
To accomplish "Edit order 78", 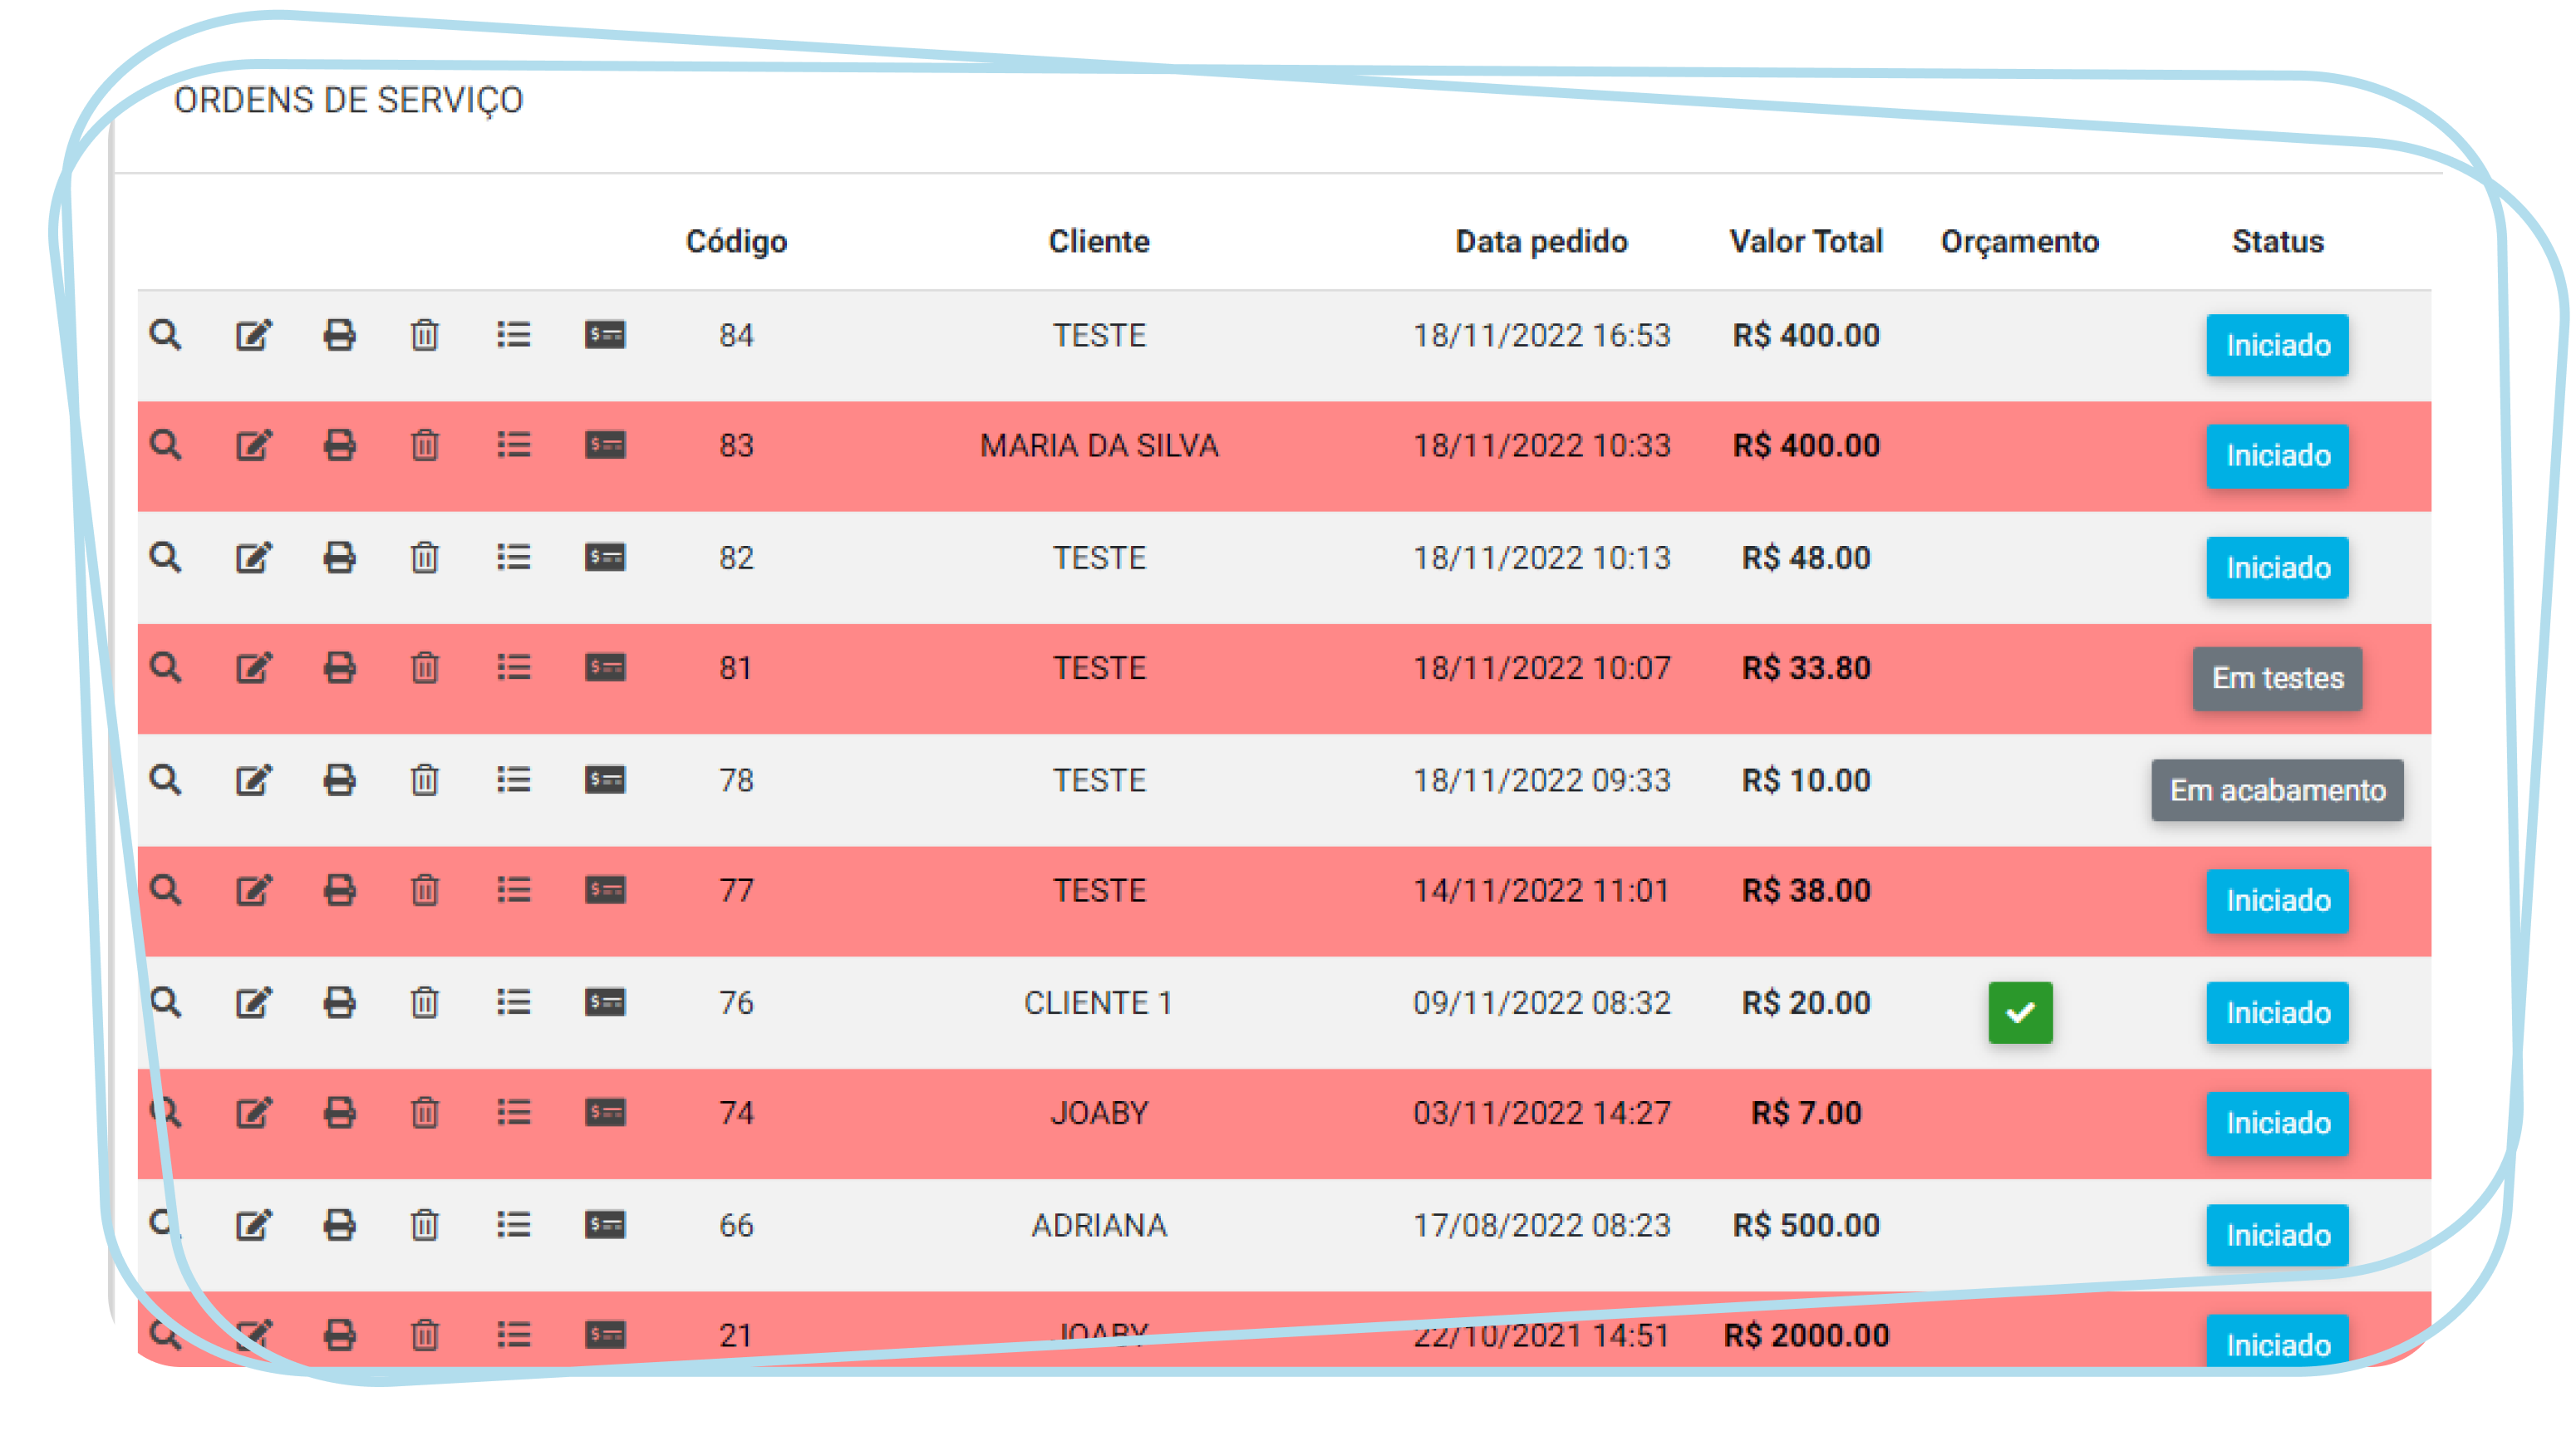I will tap(253, 780).
